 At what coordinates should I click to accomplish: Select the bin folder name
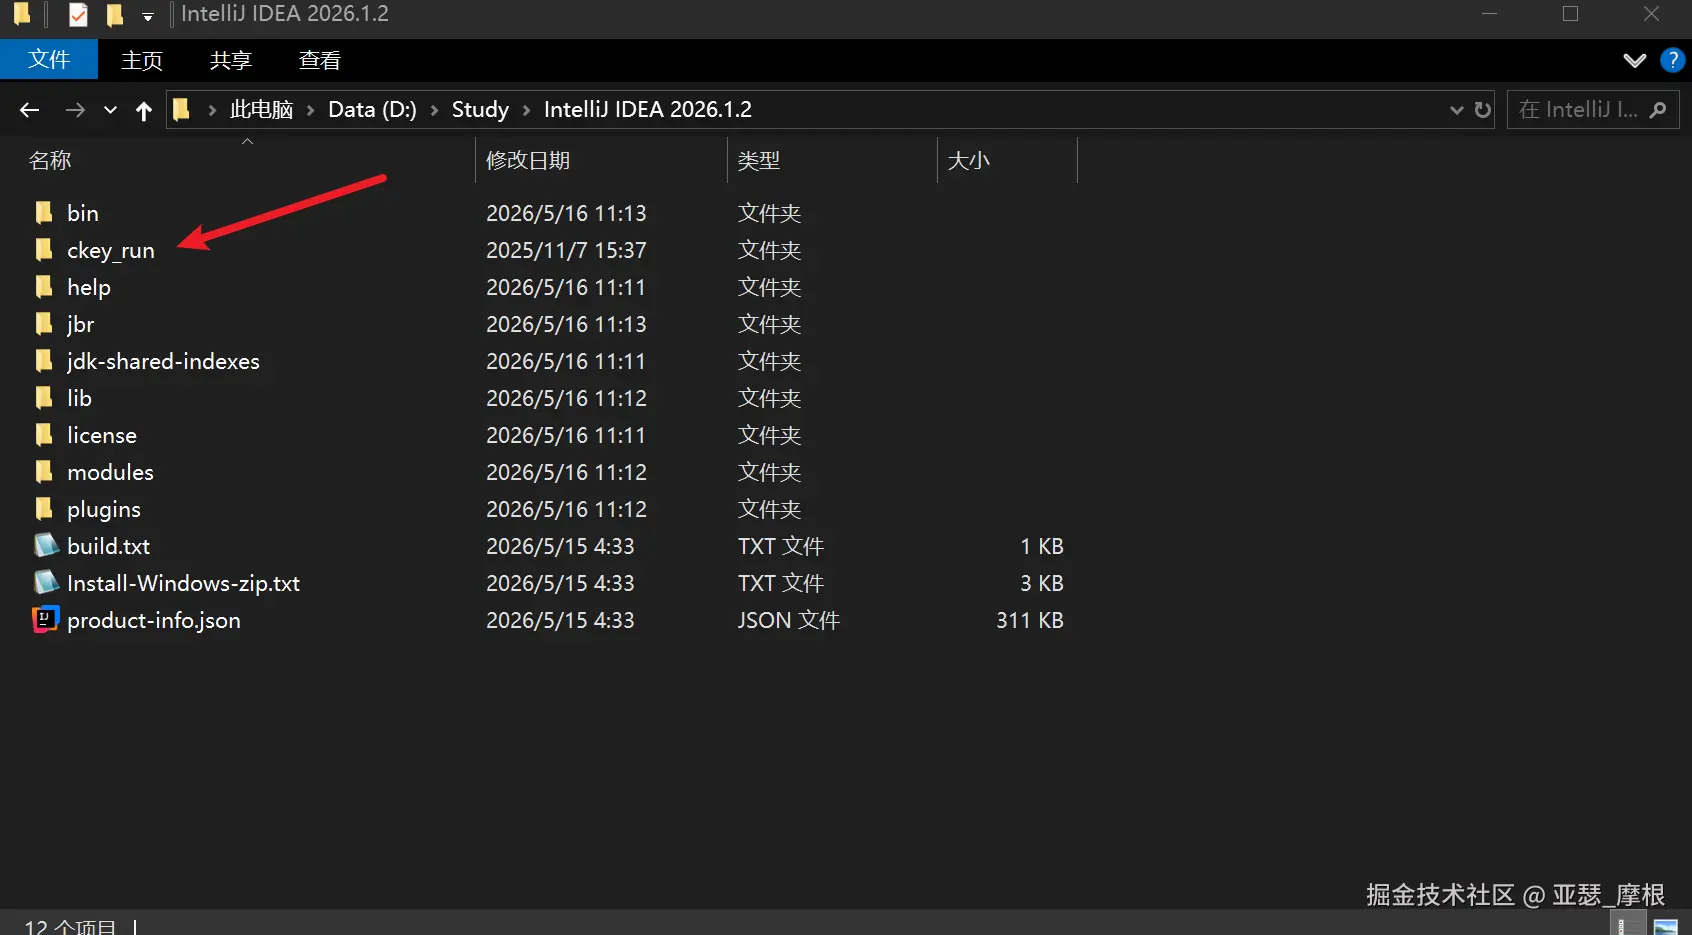[83, 213]
